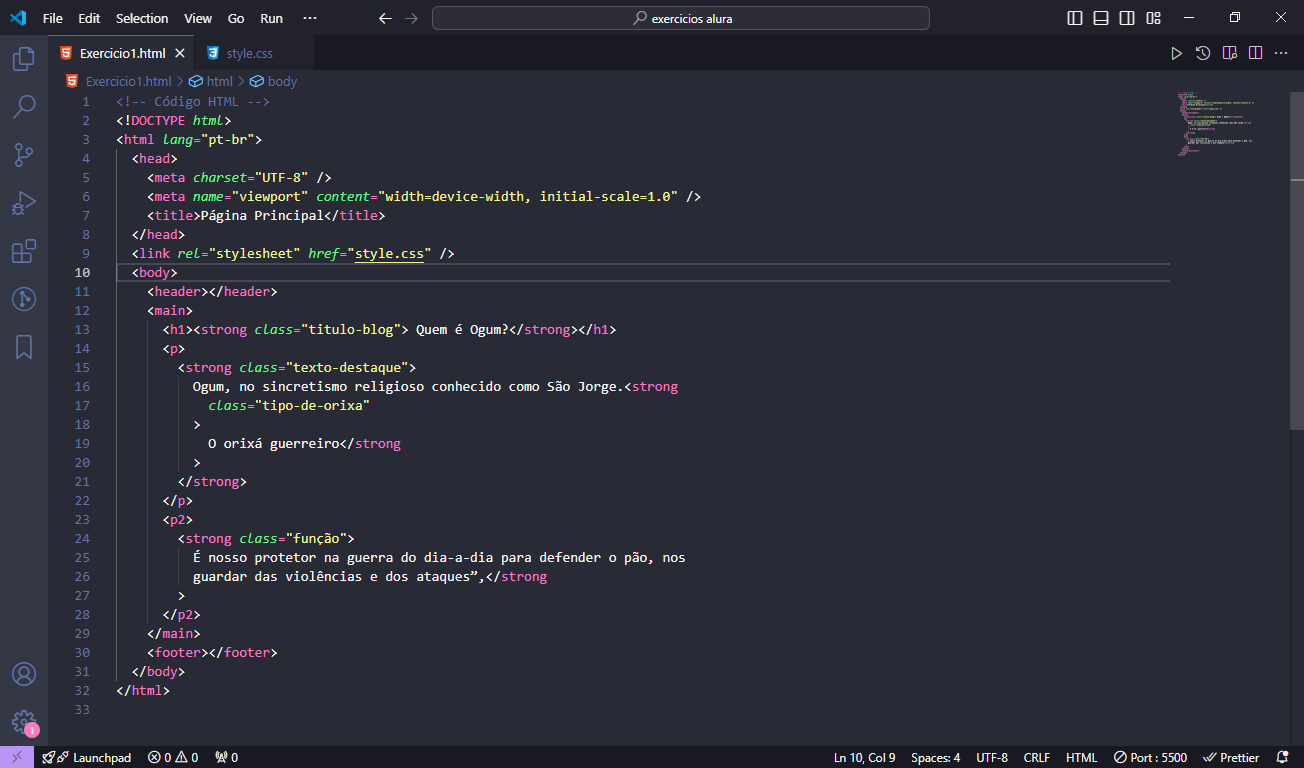This screenshot has width=1304, height=768.
Task: Open the Run and Debug view
Action: tap(24, 203)
